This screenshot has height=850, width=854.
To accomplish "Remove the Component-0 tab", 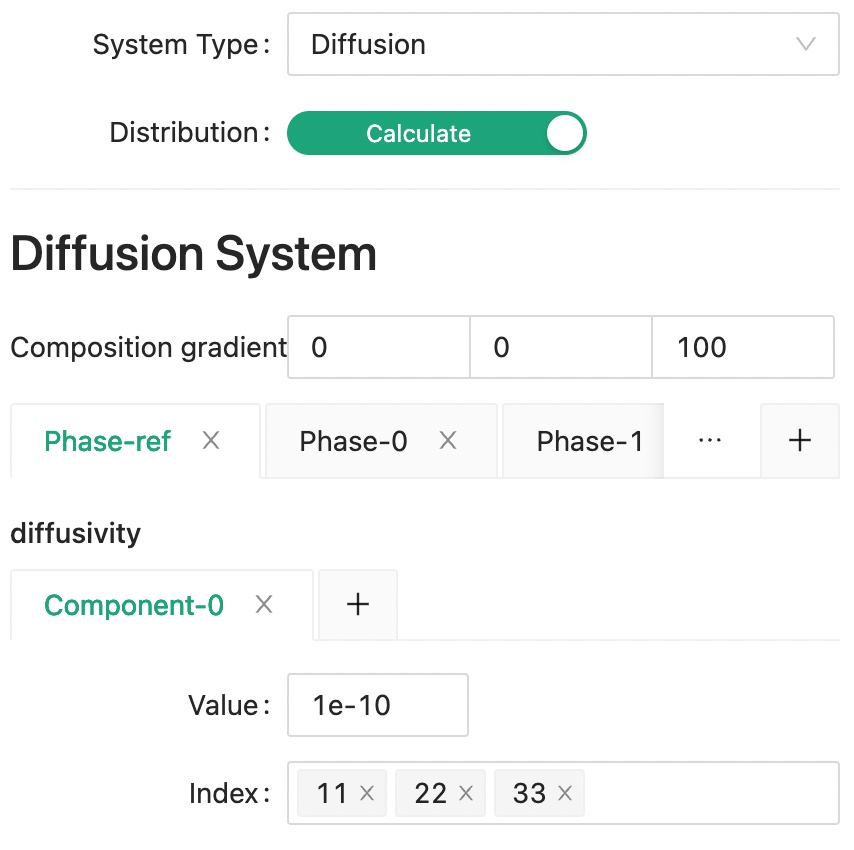I will coord(264,605).
